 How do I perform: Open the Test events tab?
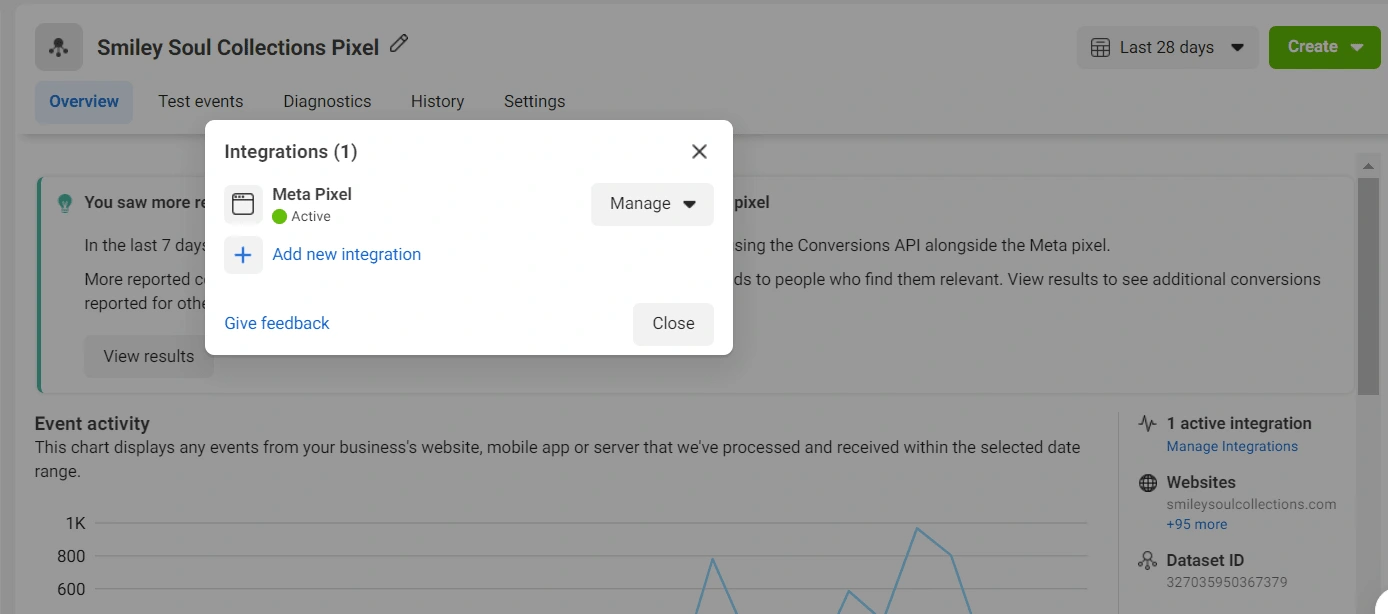point(200,102)
